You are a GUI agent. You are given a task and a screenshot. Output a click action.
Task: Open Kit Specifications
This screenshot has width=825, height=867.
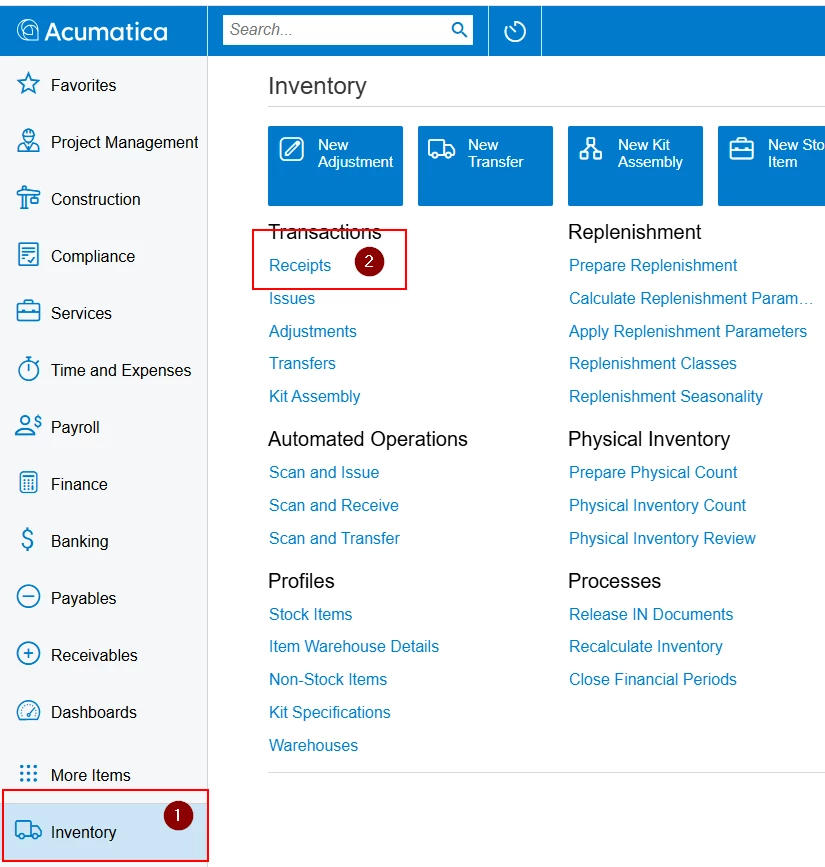pyautogui.click(x=330, y=712)
